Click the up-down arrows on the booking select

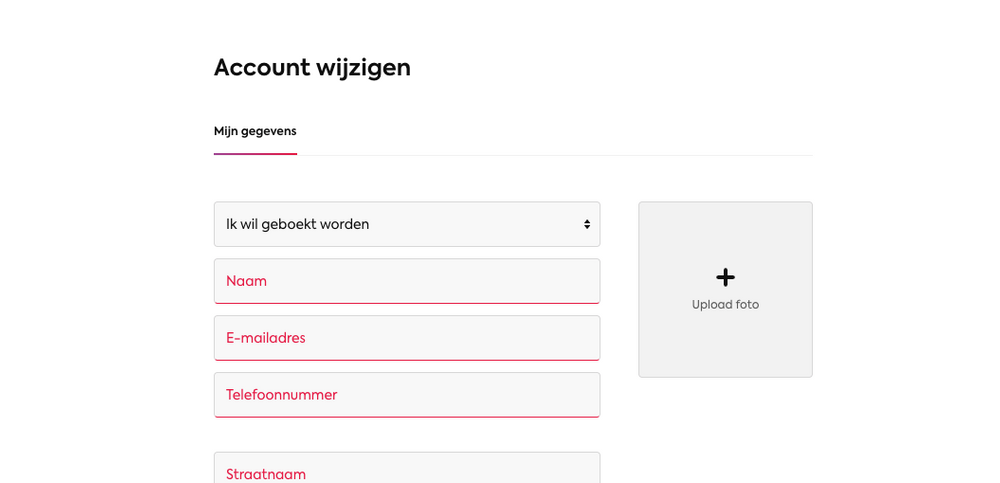pyautogui.click(x=587, y=225)
